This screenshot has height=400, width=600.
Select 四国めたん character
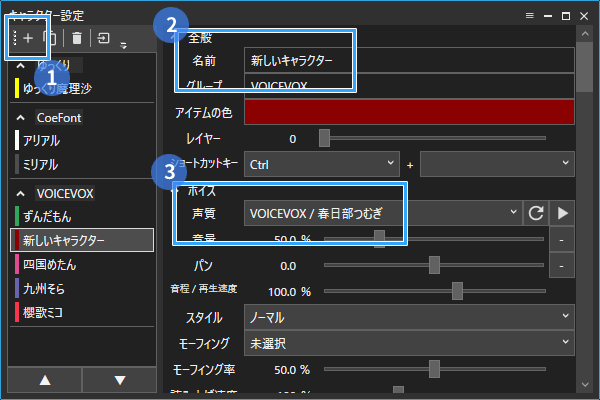[x=82, y=264]
